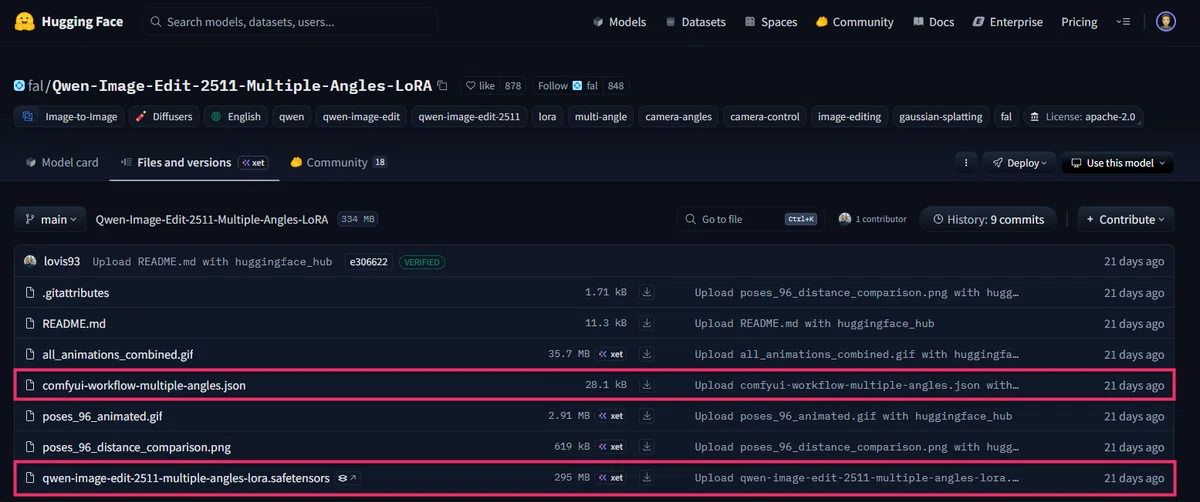The image size is (1200, 502).
Task: Switch to the Model card tab
Action: [x=62, y=162]
